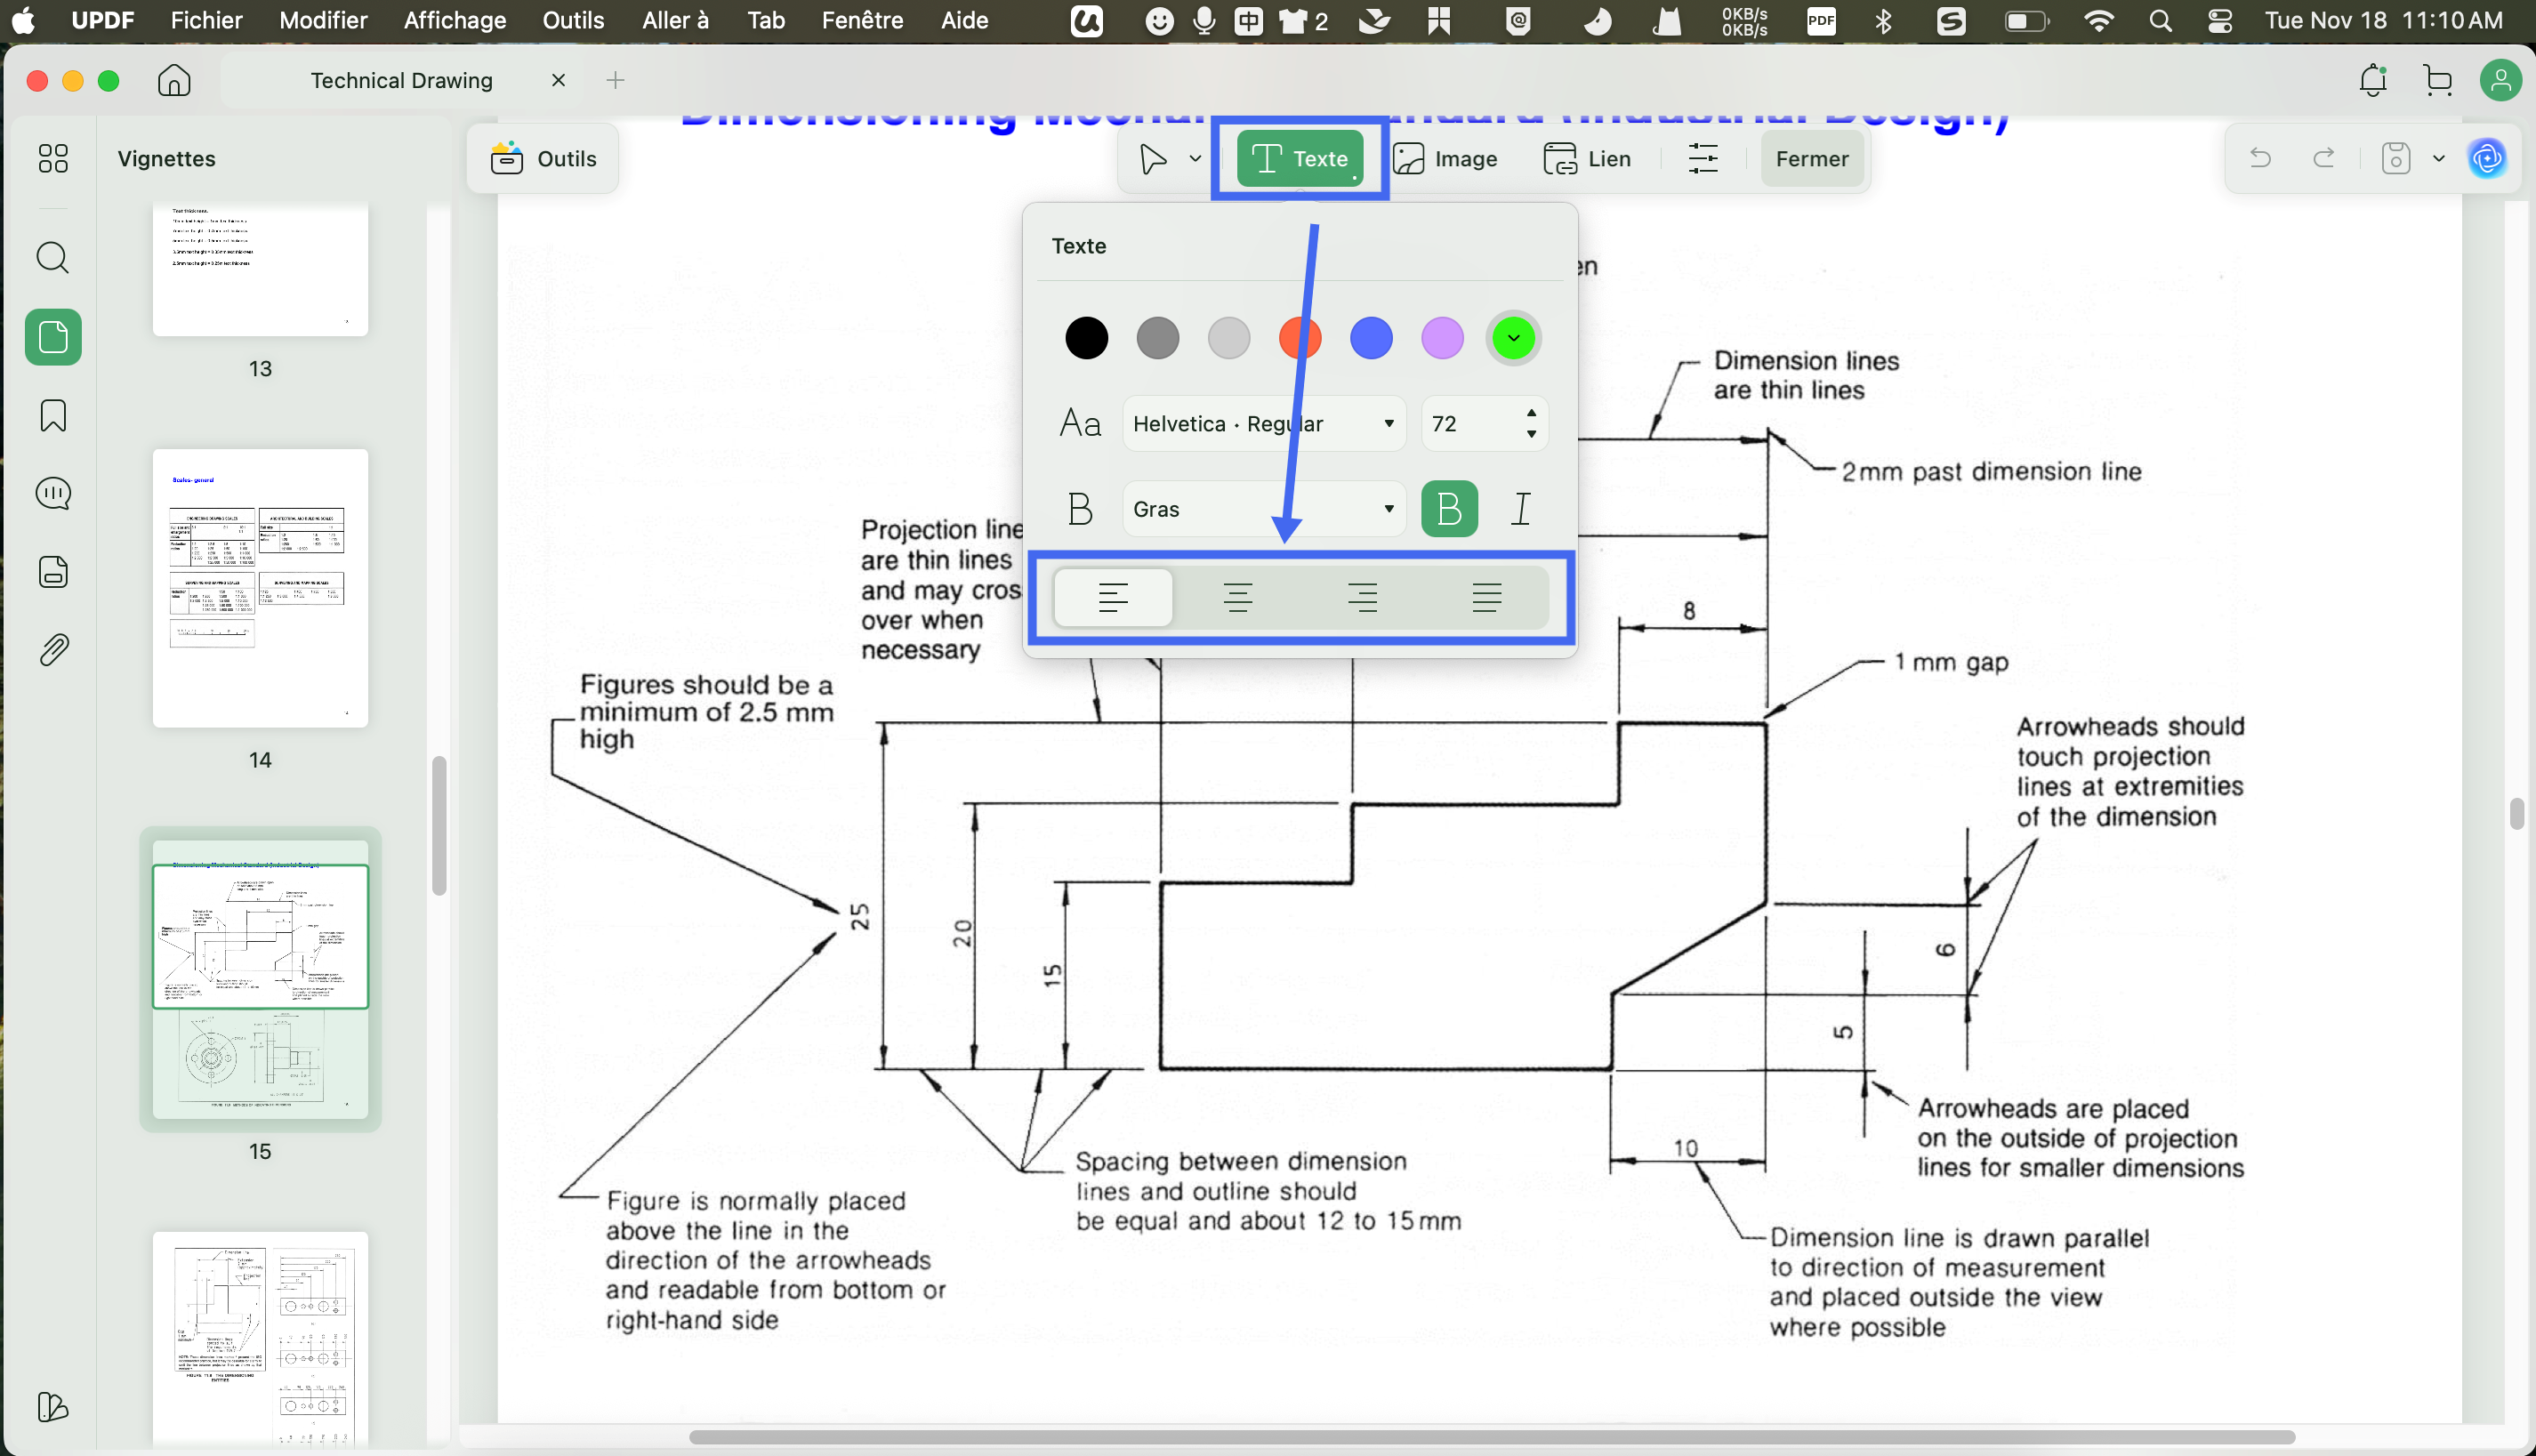
Task: Toggle italic text formatting
Action: (1521, 509)
